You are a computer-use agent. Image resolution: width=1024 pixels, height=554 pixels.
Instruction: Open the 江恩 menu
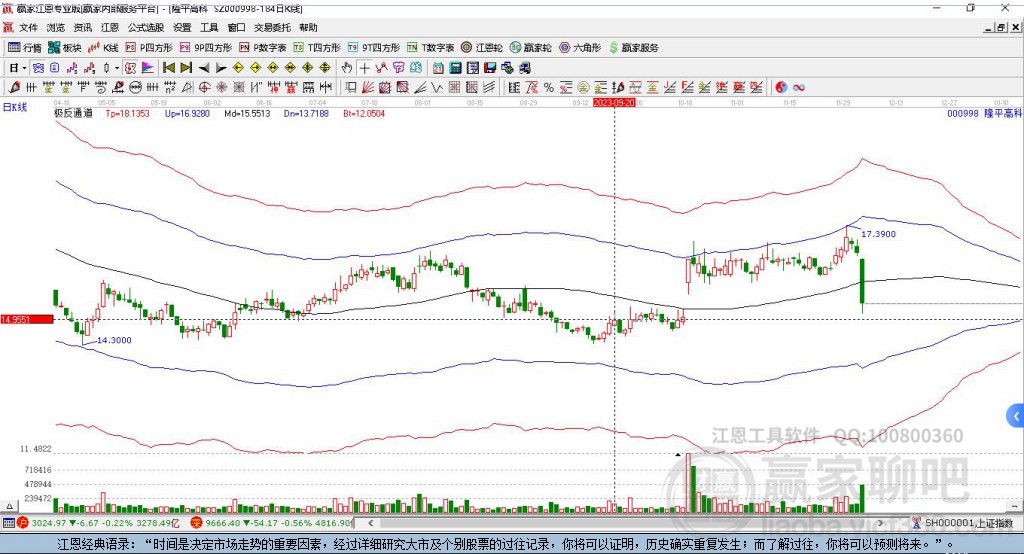point(110,27)
